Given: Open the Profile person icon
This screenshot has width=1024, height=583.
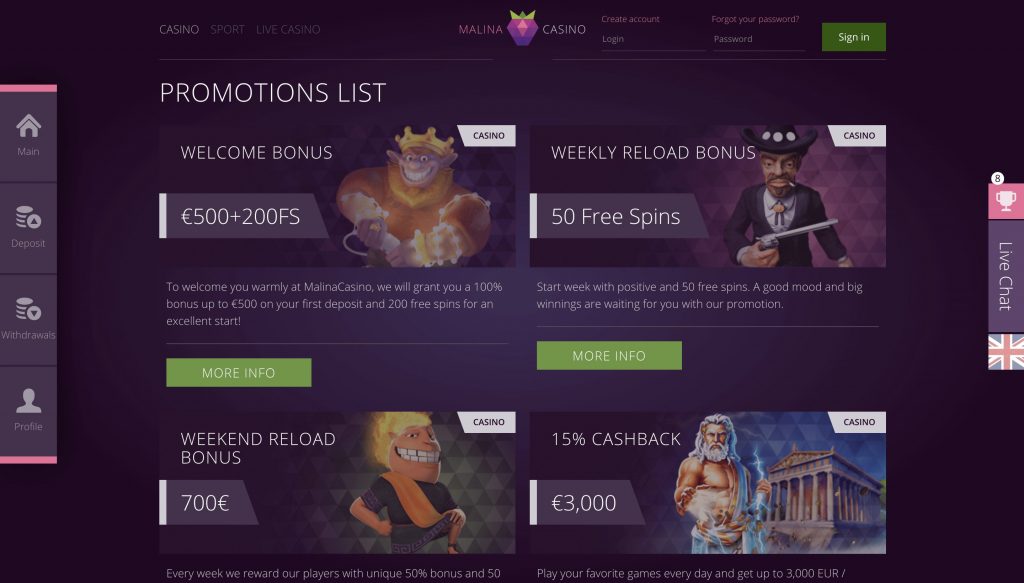Looking at the screenshot, I should point(28,401).
